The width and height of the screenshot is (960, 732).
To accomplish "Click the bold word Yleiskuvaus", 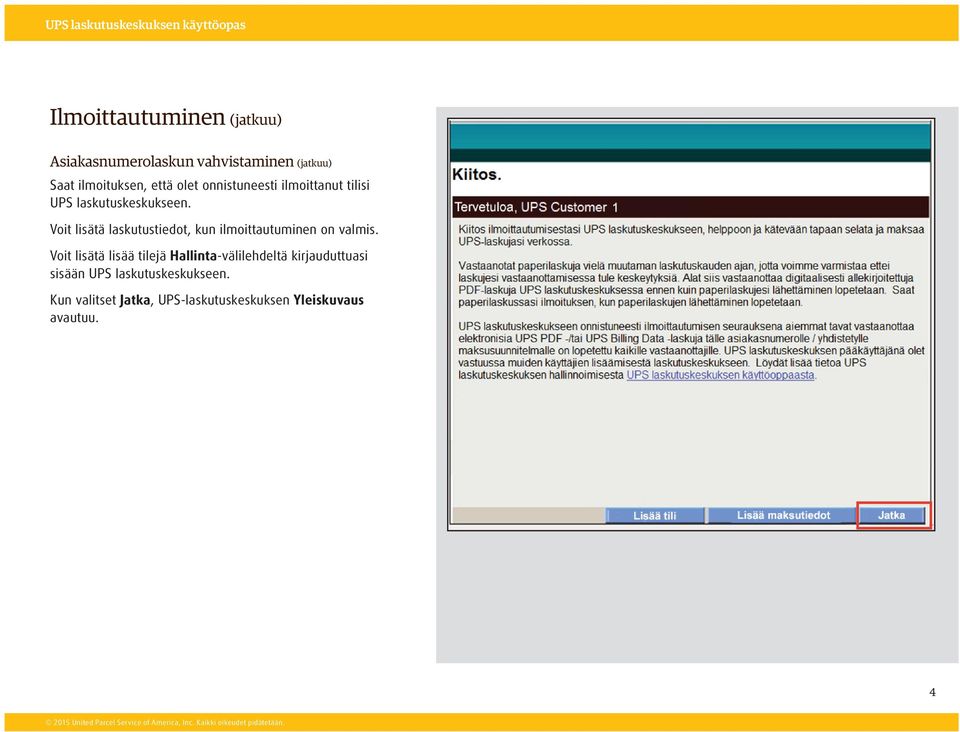I will pyautogui.click(x=328, y=300).
